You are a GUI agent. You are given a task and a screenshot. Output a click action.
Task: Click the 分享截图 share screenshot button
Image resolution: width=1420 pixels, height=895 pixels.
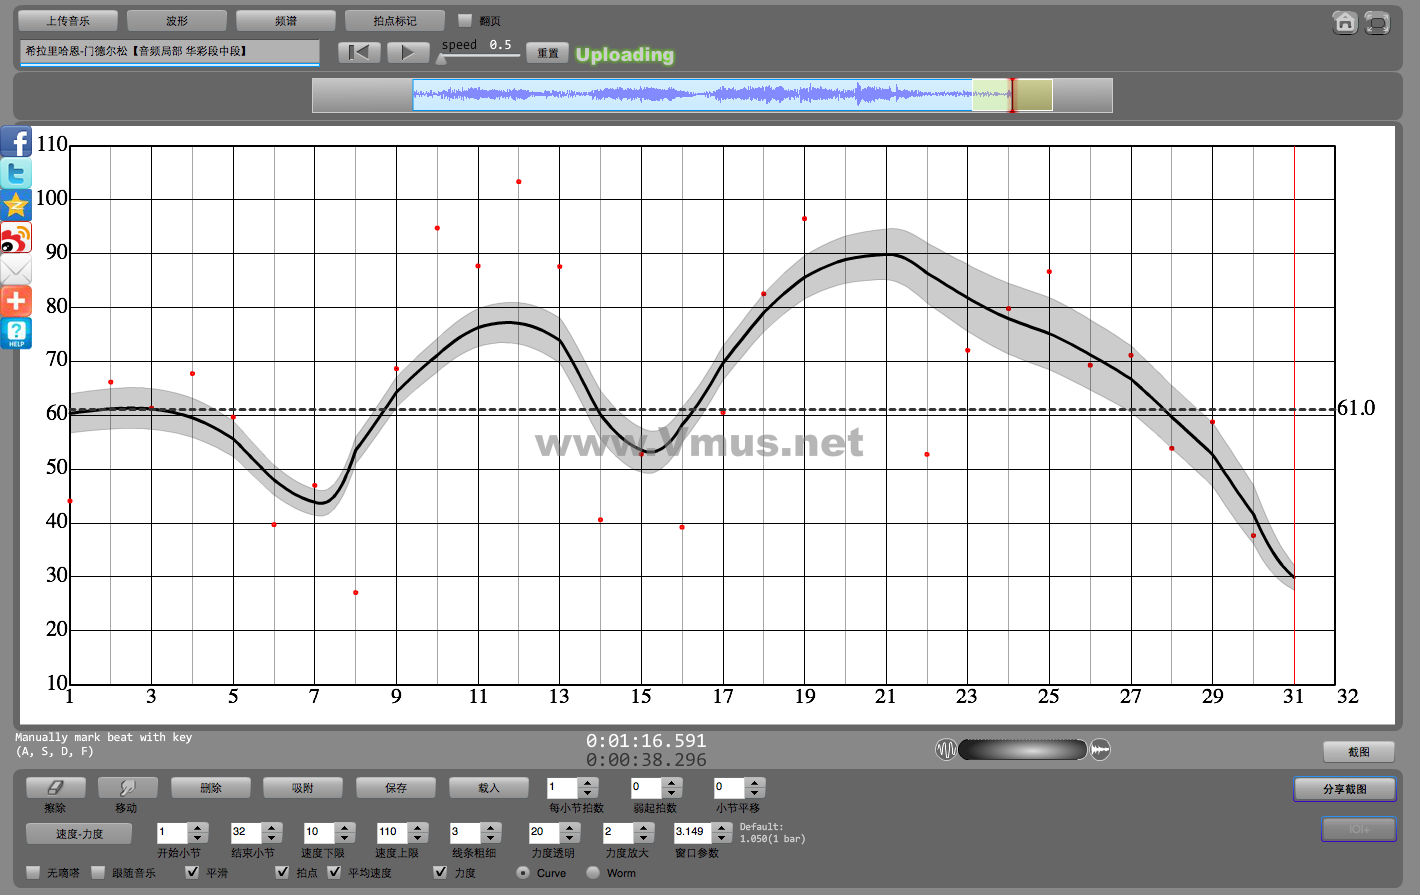pyautogui.click(x=1344, y=789)
